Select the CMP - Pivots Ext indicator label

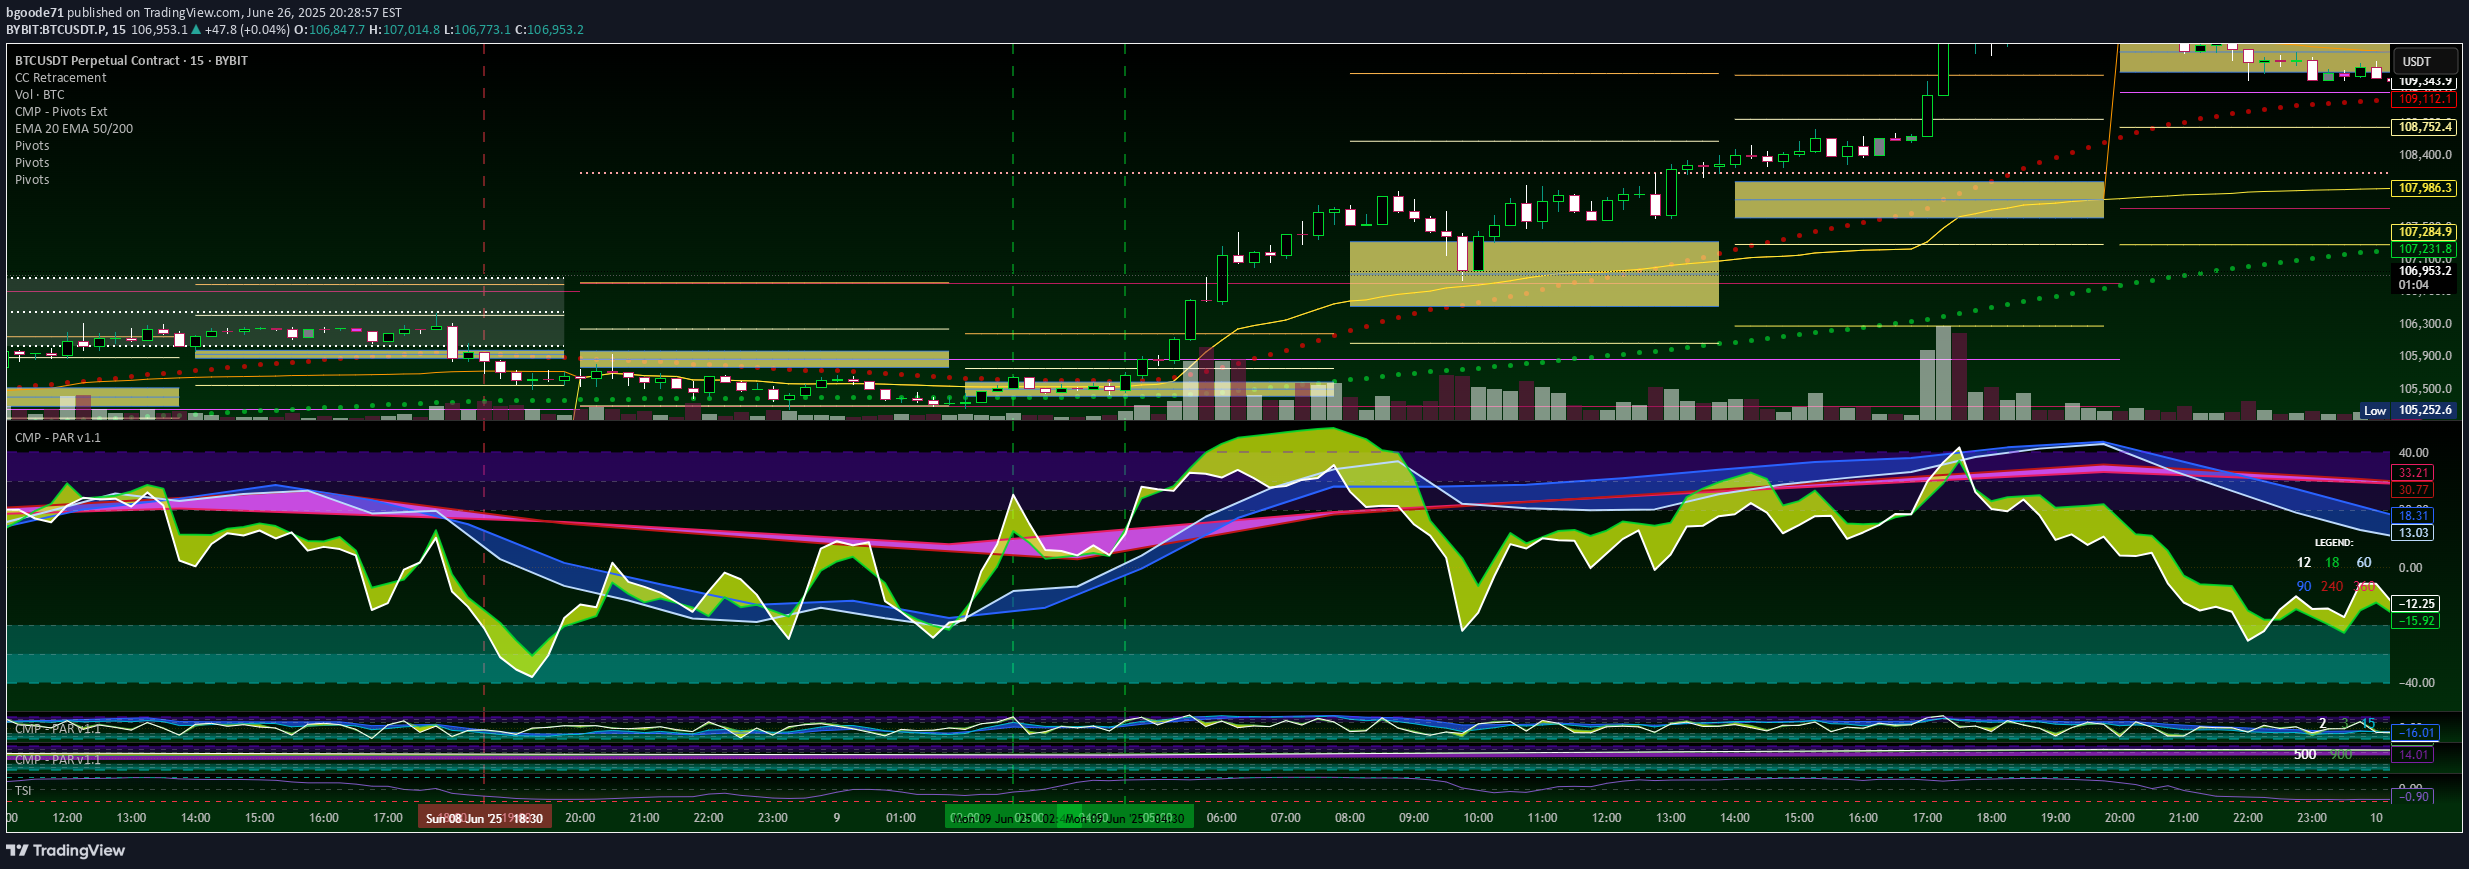tap(61, 112)
